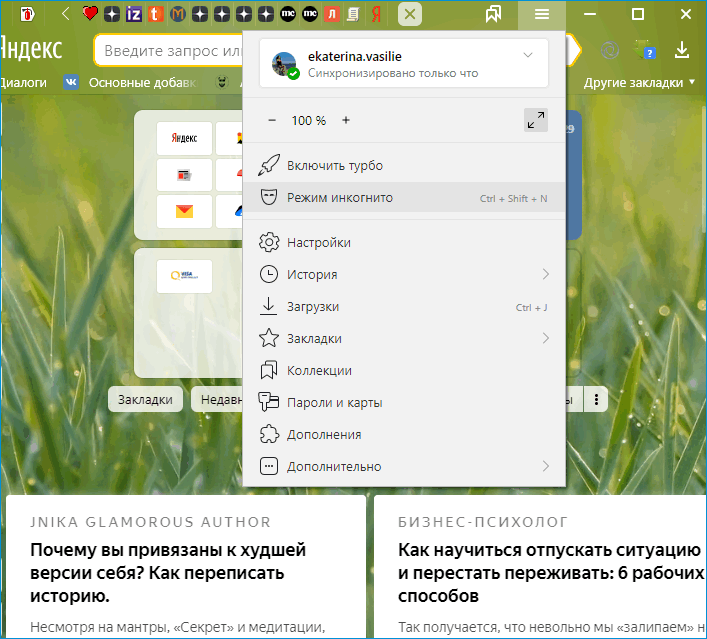Open 'История' menu entry
707x639 pixels.
point(404,274)
